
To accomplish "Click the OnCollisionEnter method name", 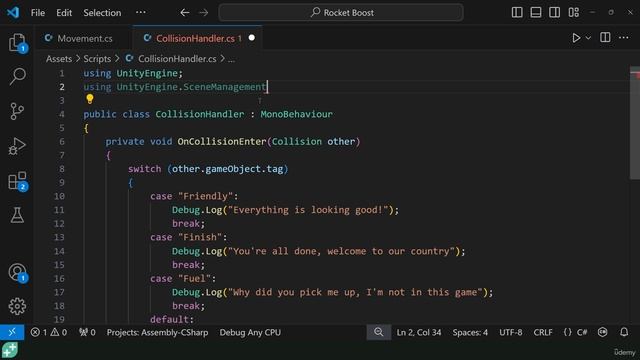I will pyautogui.click(x=222, y=142).
